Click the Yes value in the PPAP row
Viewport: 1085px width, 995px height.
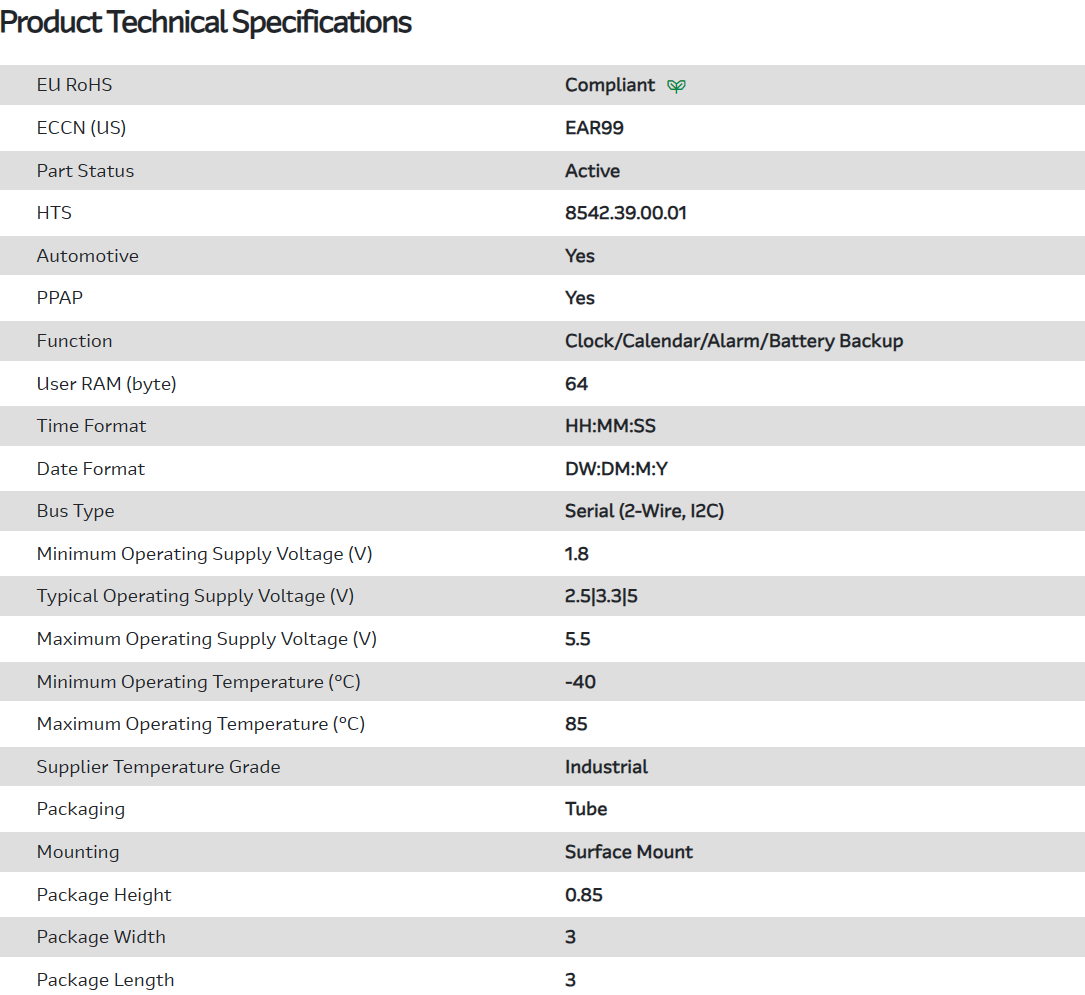tap(580, 298)
